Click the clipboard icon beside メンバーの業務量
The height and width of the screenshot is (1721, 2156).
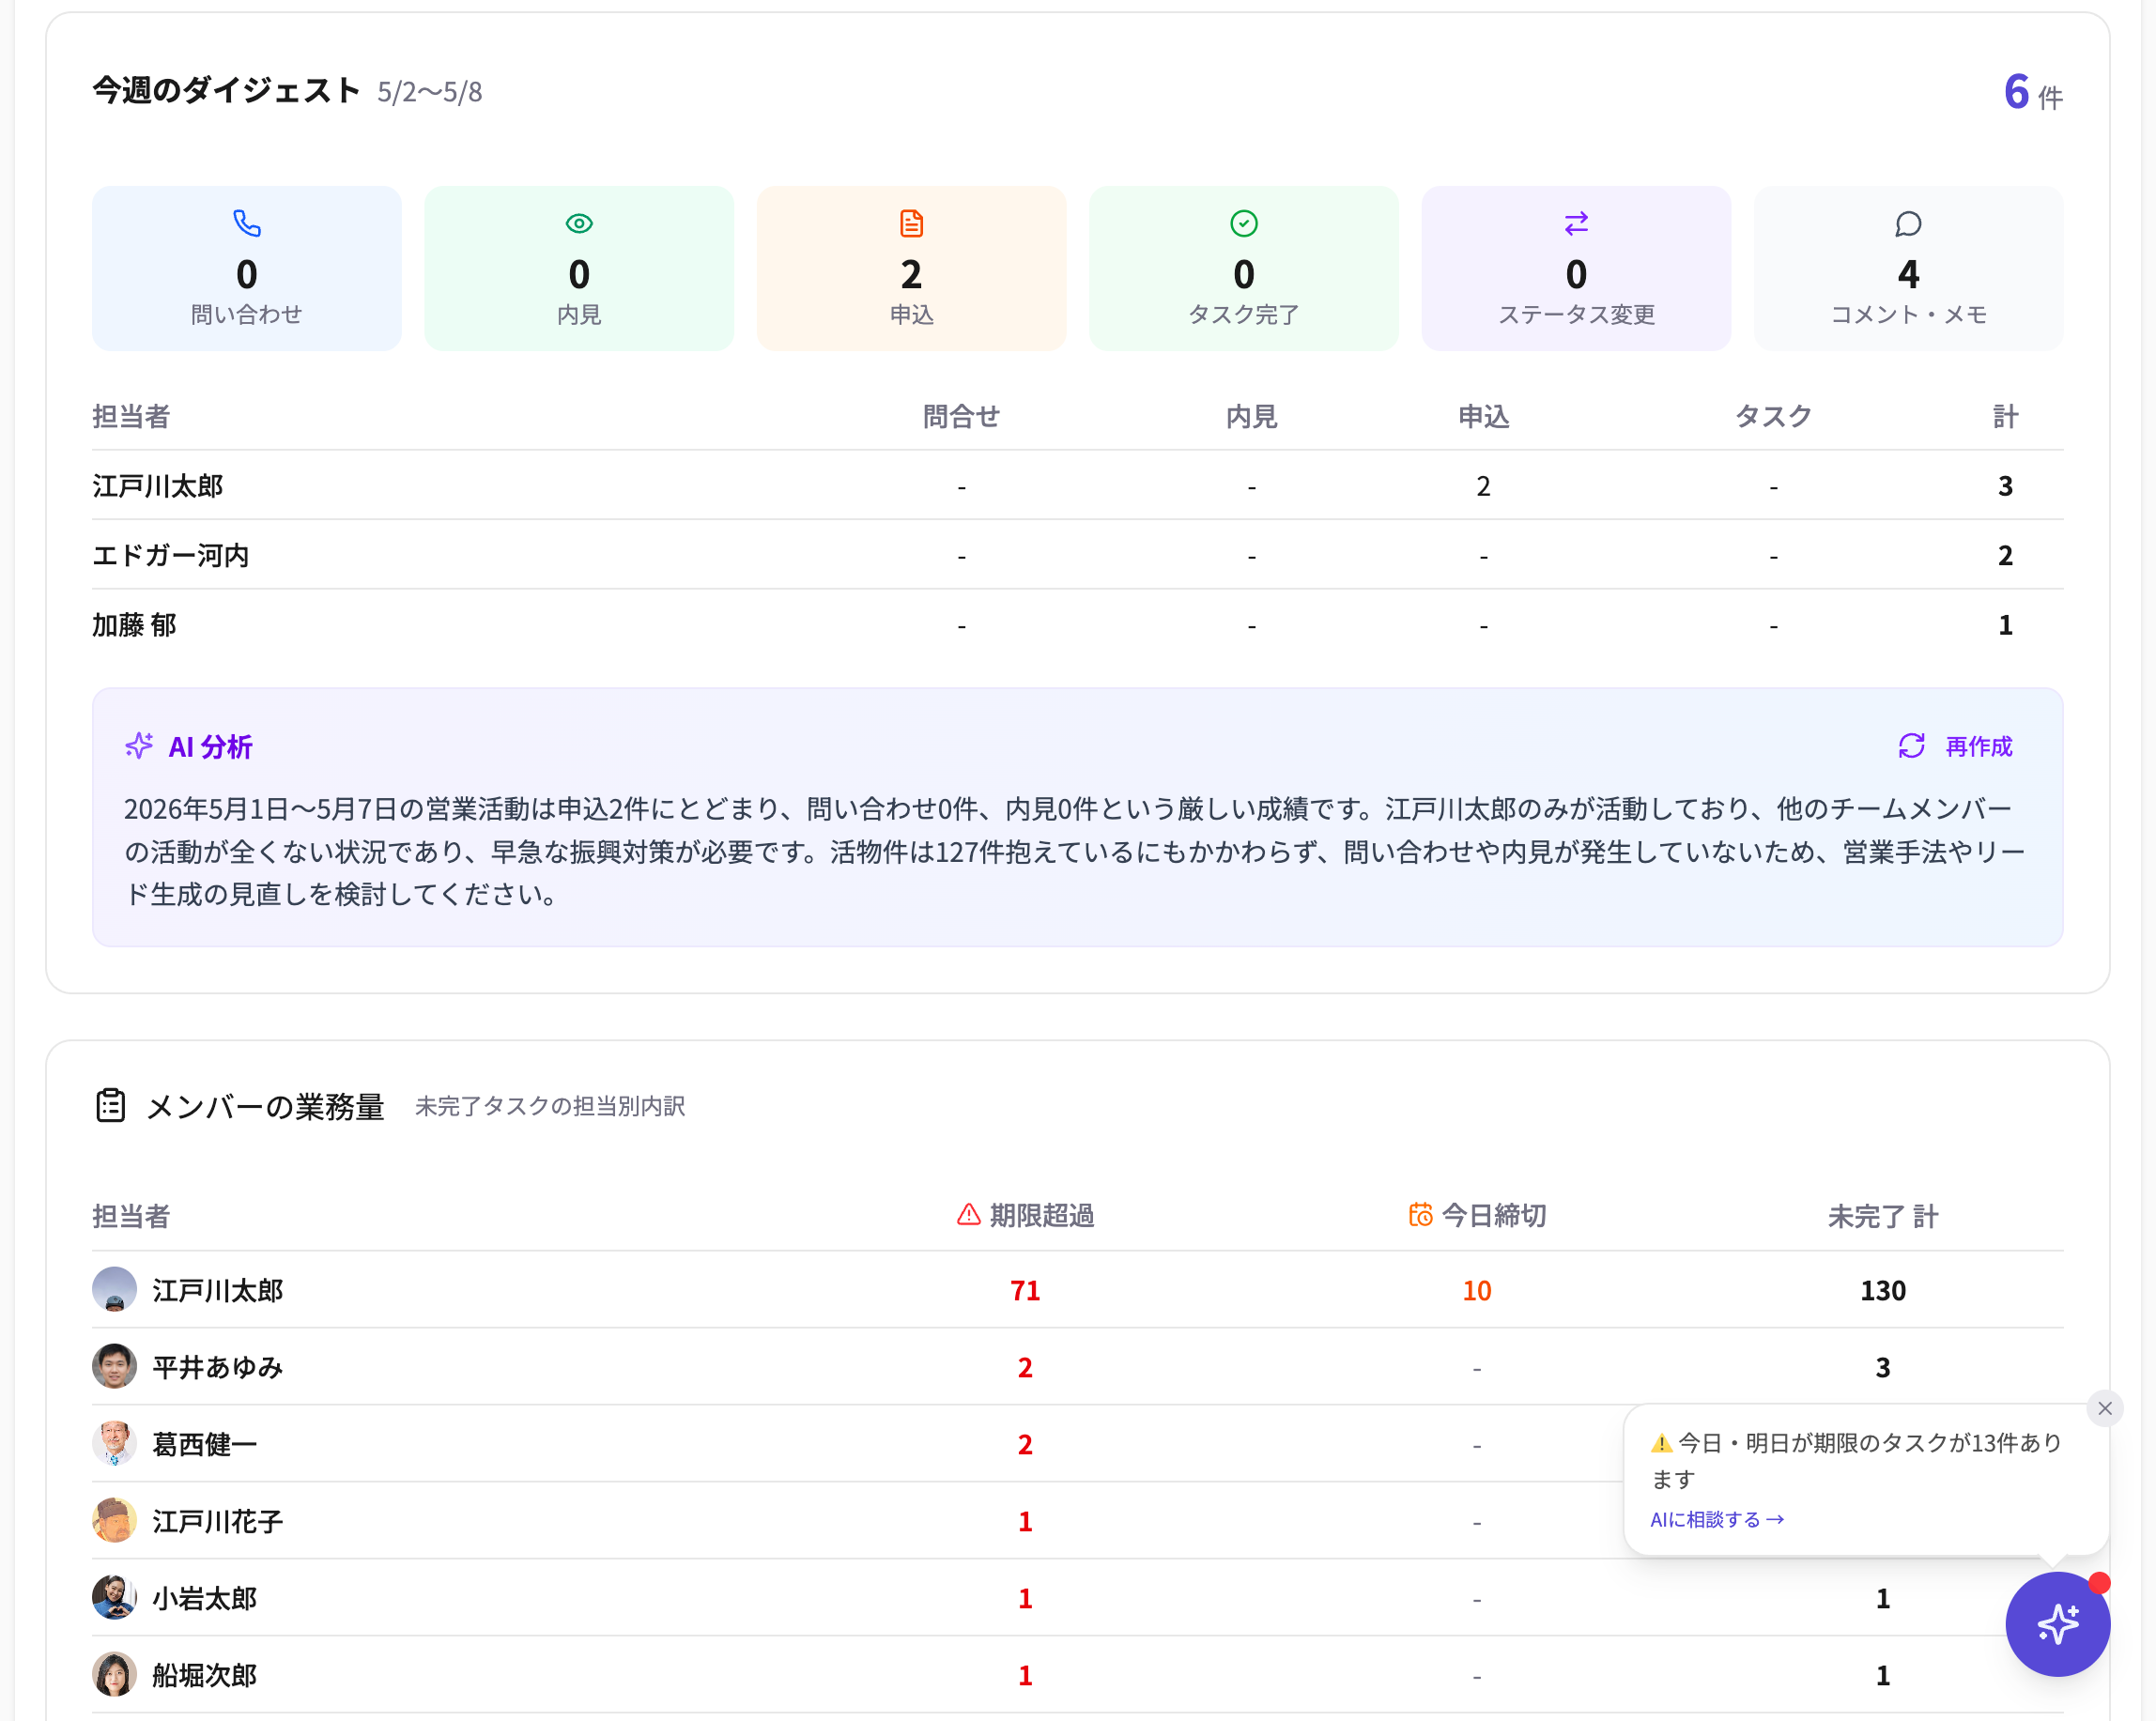click(110, 1105)
